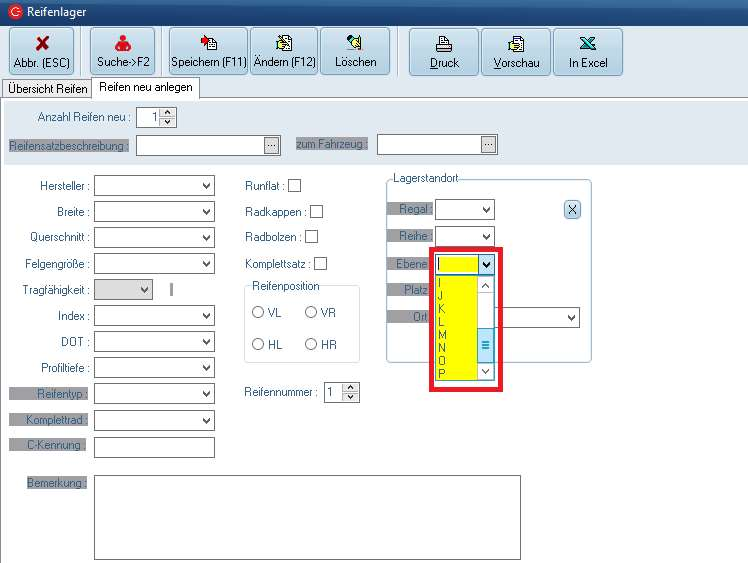Choose letter M in the Ebene list

(442, 334)
